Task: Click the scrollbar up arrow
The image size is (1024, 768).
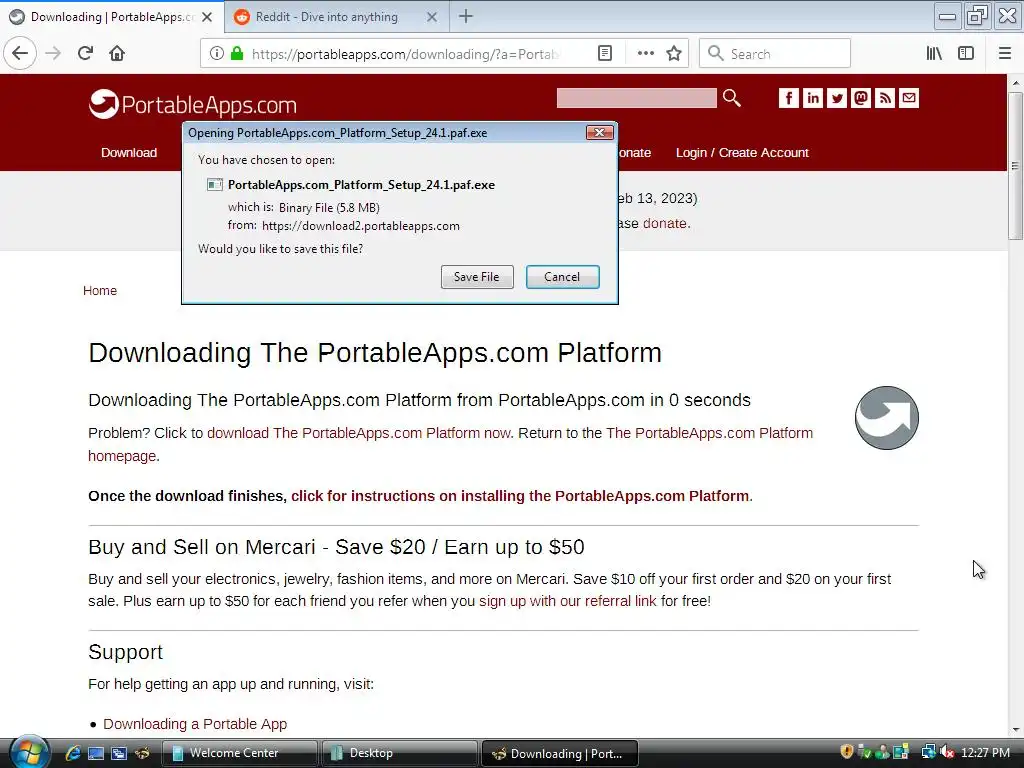Action: (1015, 83)
